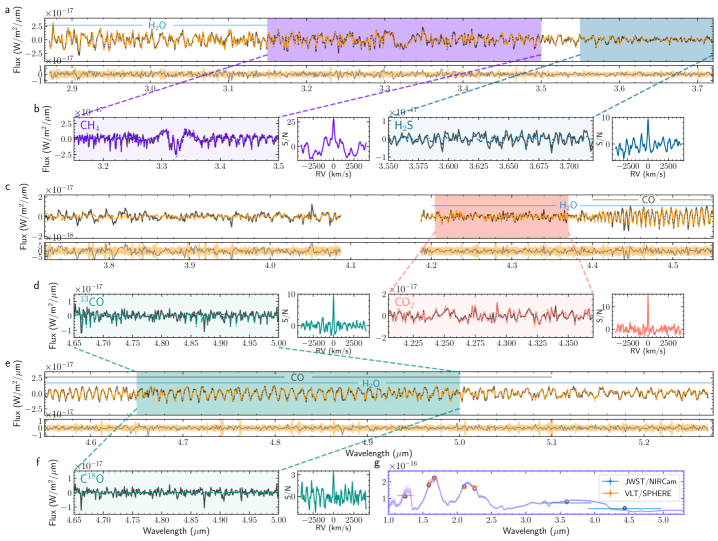Click the 4.225 tick label in the CO2 panel
The width and height of the screenshot is (718, 541).
click(x=413, y=343)
